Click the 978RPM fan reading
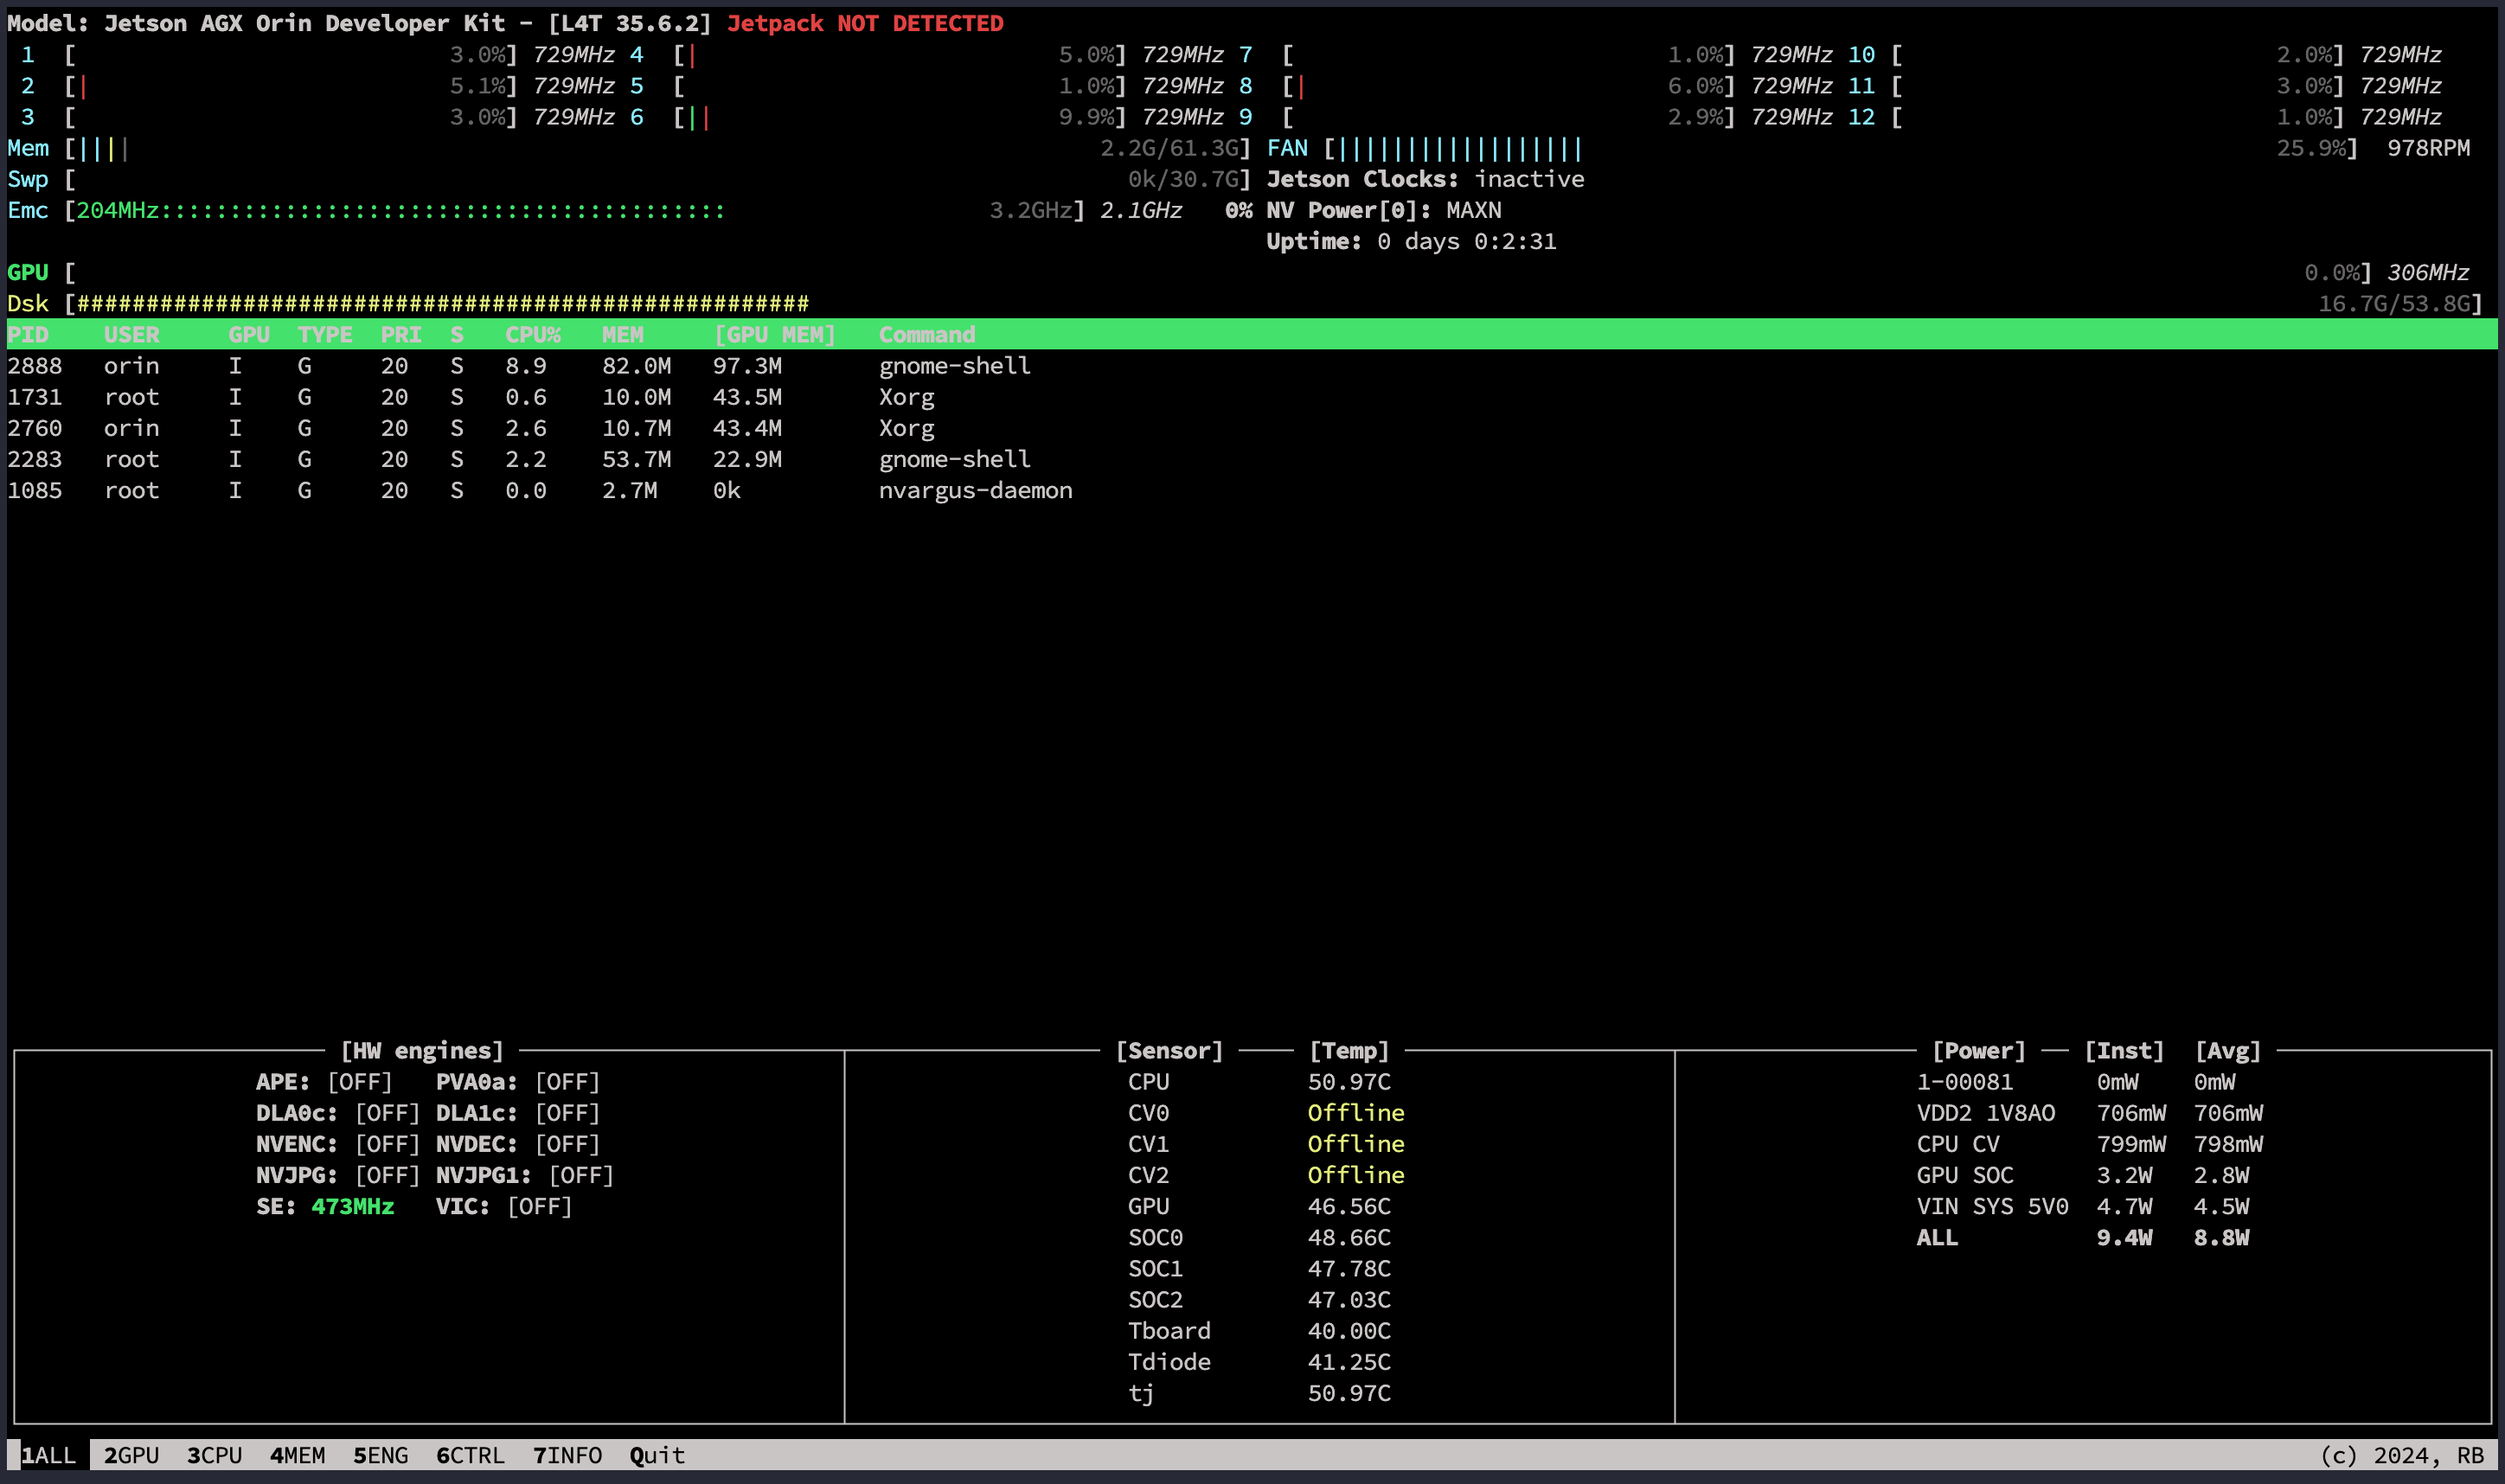Screen dimensions: 2505x1484 pos(2428,148)
